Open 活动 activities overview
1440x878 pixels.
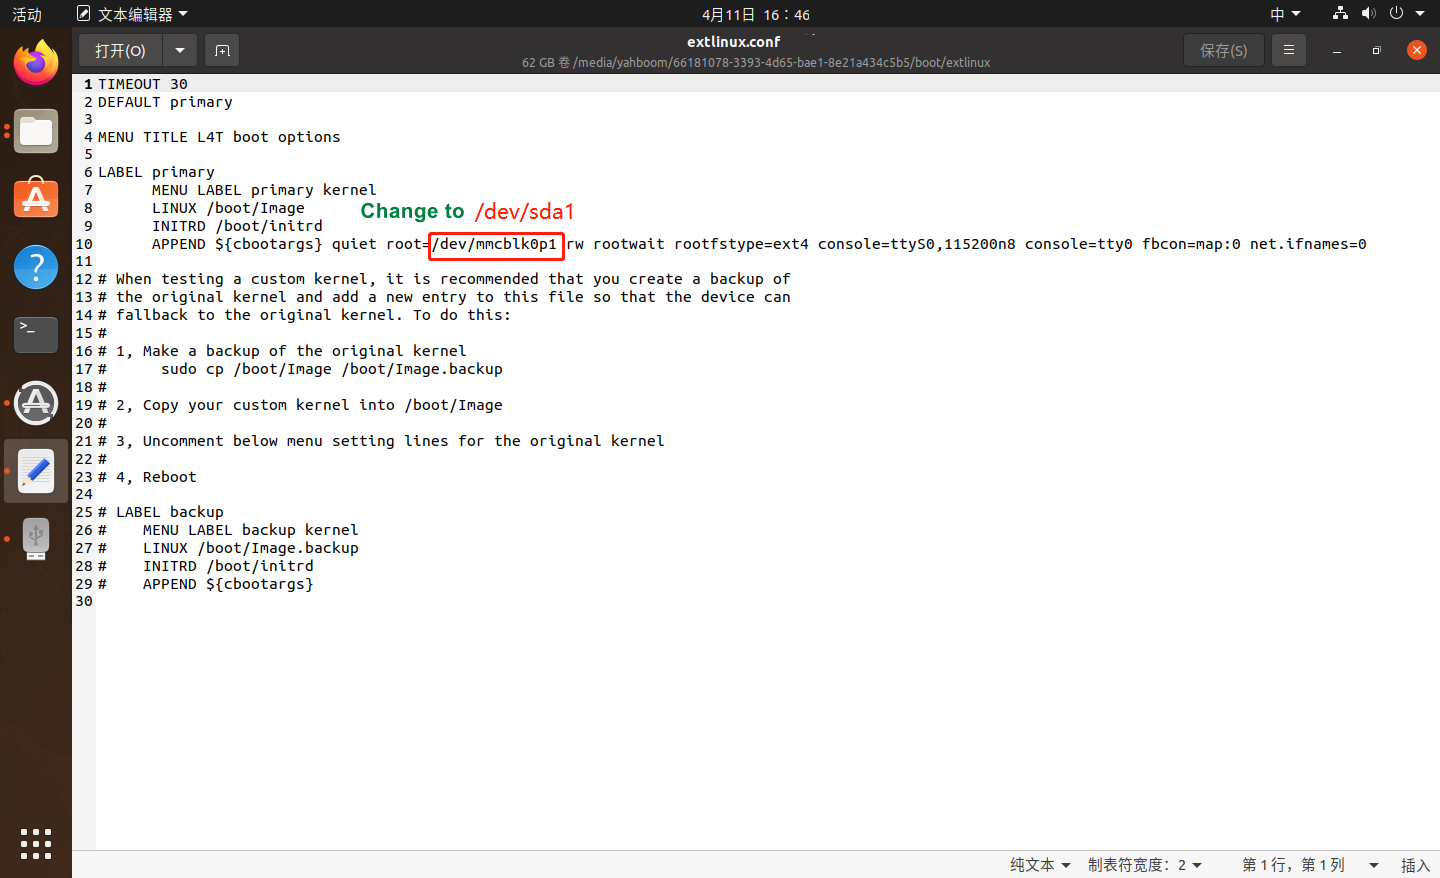point(27,14)
